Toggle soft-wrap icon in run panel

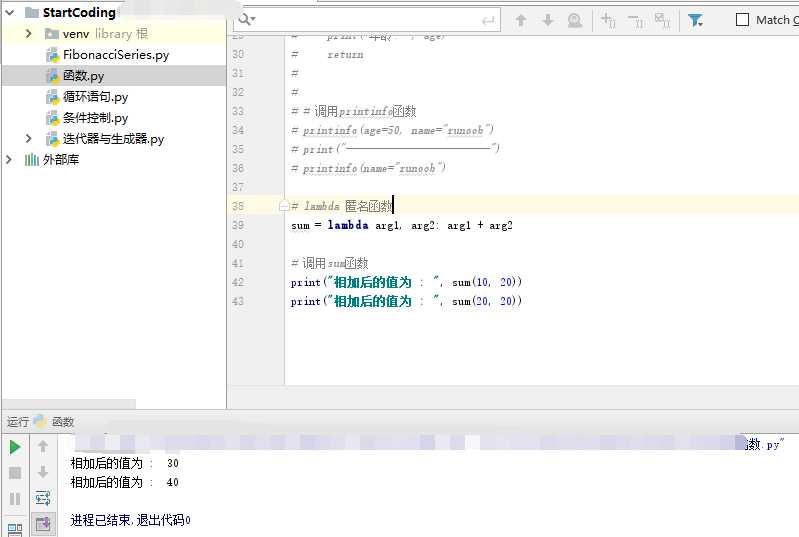tap(43, 498)
